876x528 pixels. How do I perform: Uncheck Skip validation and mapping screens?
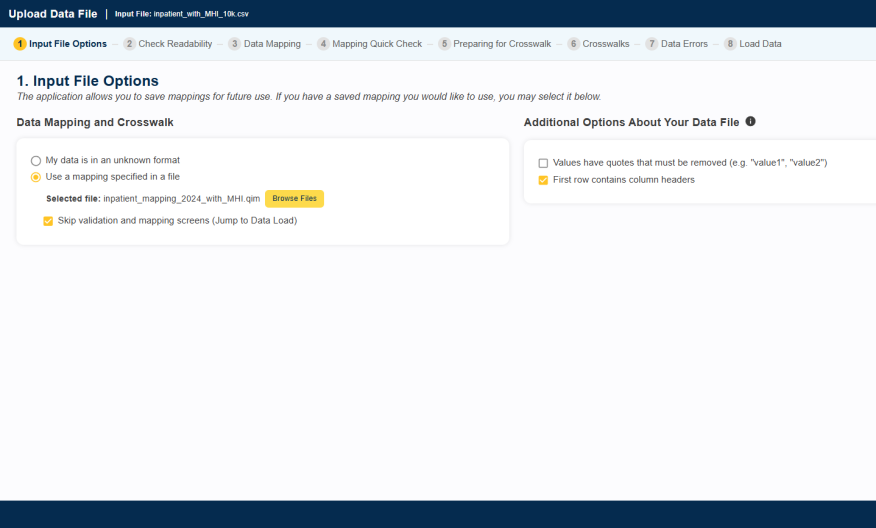pos(48,221)
